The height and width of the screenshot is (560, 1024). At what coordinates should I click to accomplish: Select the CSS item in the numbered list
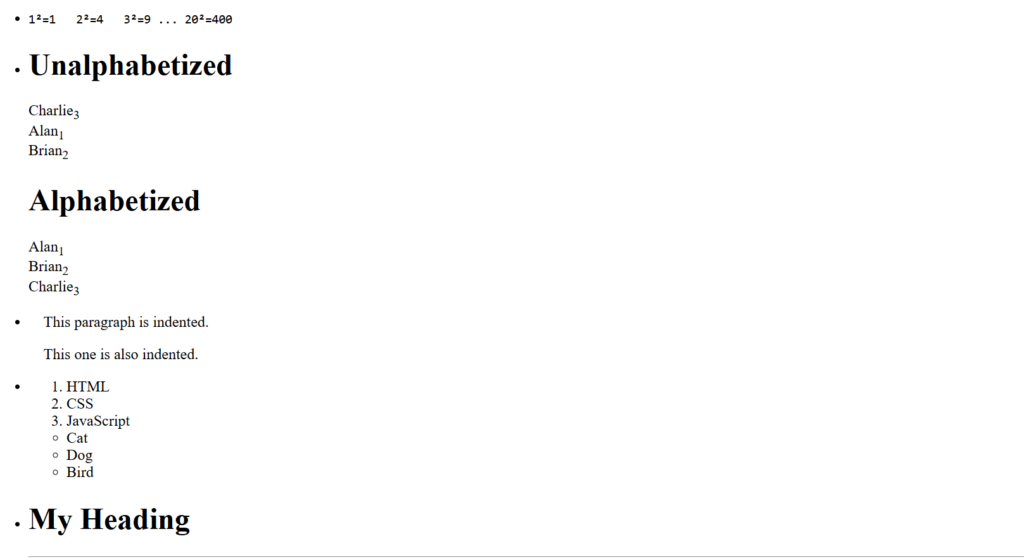pyautogui.click(x=80, y=404)
